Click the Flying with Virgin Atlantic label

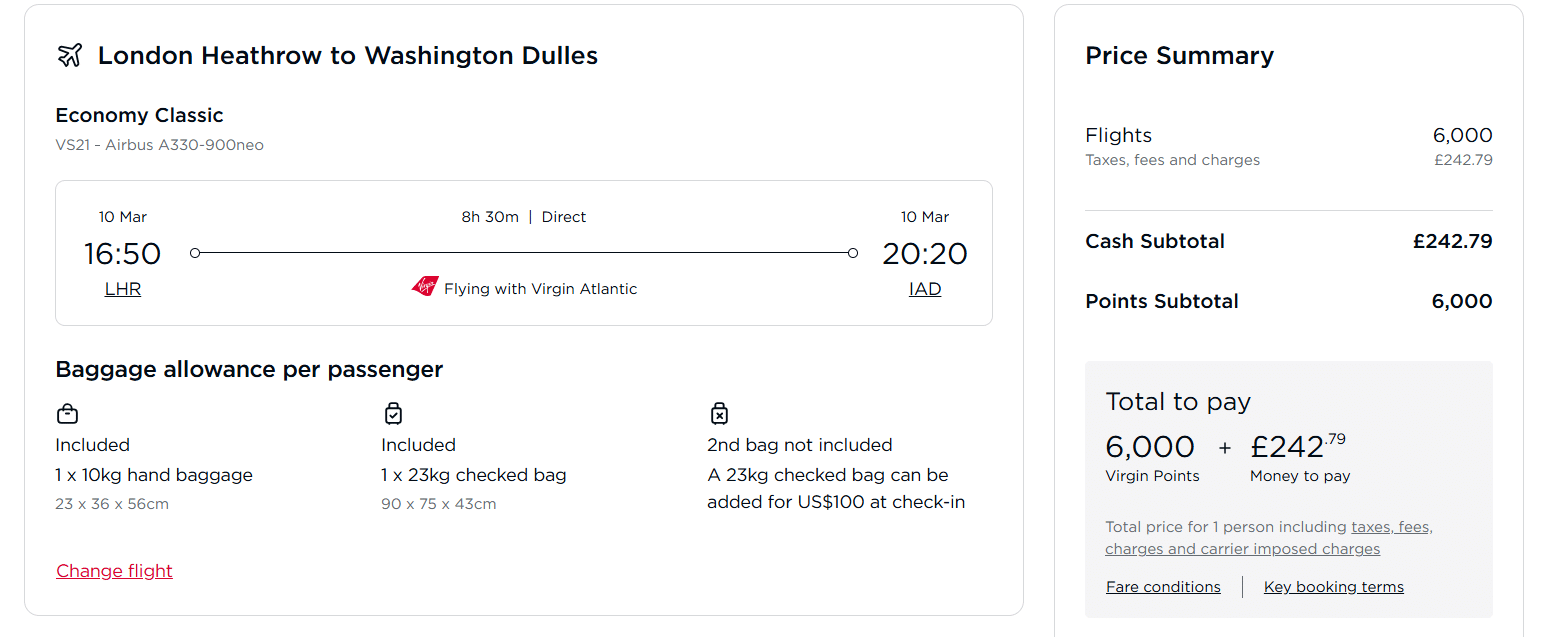(540, 289)
